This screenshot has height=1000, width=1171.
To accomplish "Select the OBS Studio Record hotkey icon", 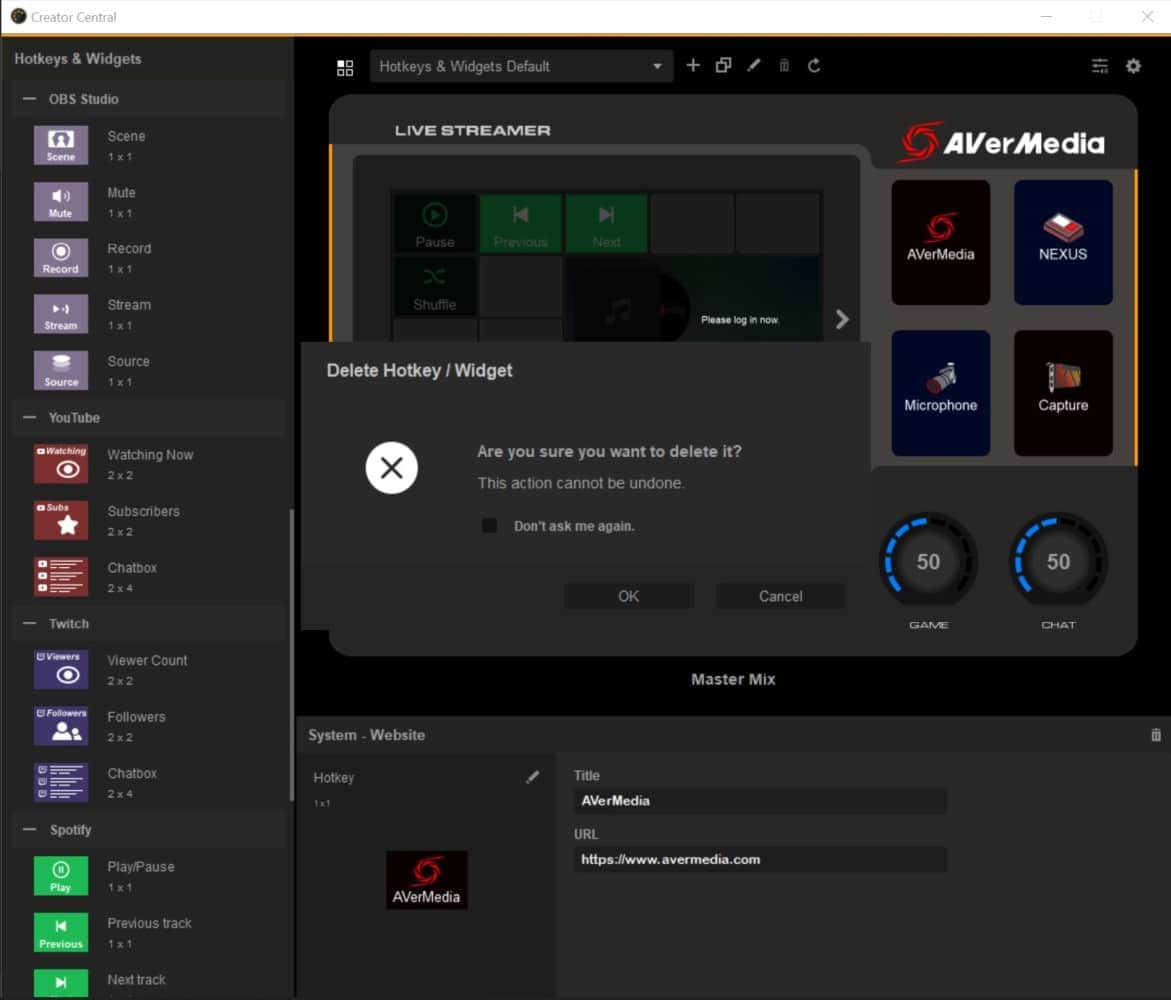I will (61, 257).
